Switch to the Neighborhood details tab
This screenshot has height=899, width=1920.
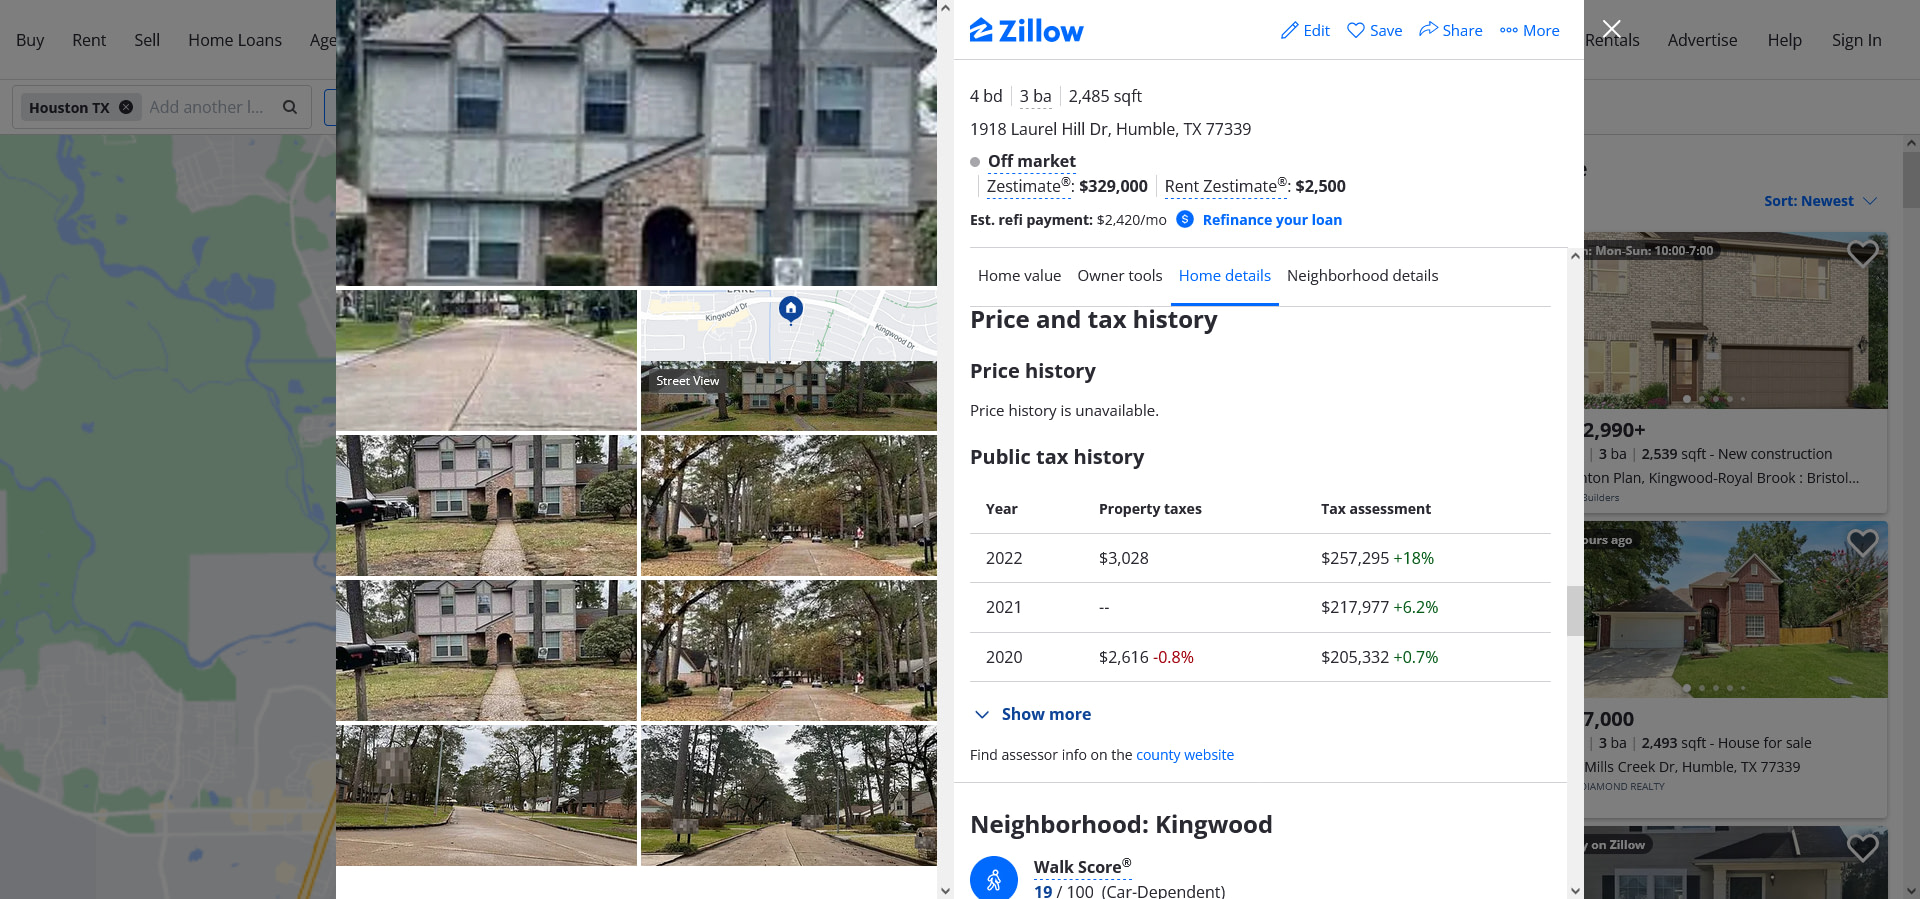point(1362,276)
